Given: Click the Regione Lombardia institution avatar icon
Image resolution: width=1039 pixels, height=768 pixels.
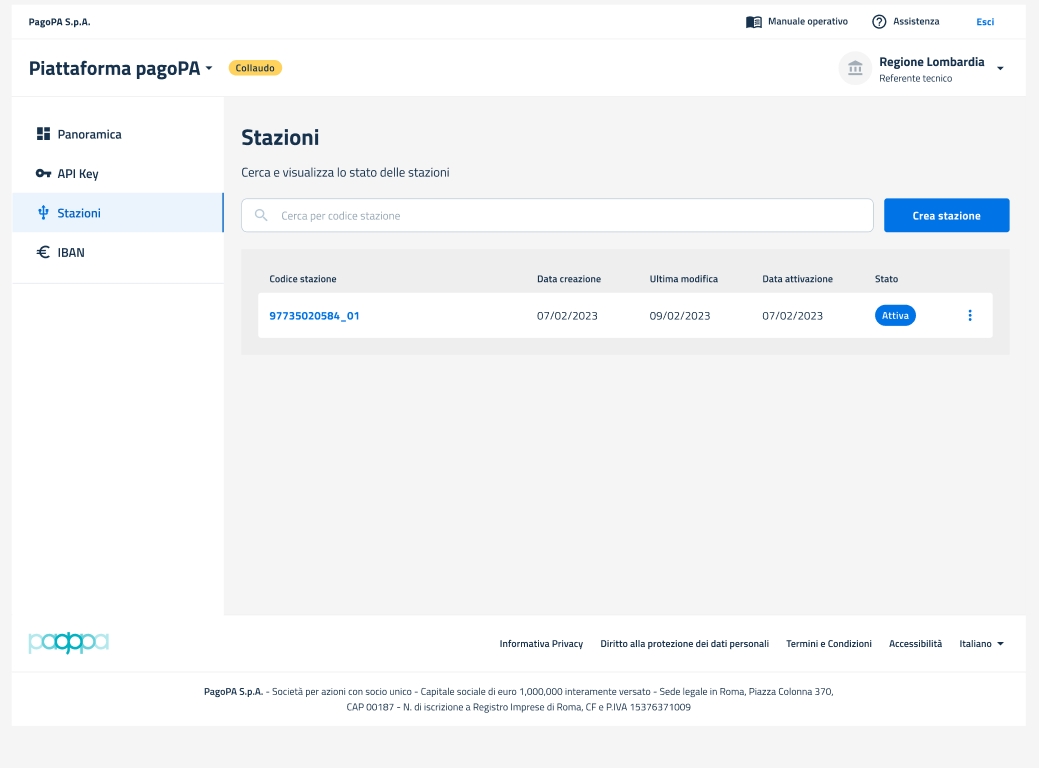Looking at the screenshot, I should point(855,68).
